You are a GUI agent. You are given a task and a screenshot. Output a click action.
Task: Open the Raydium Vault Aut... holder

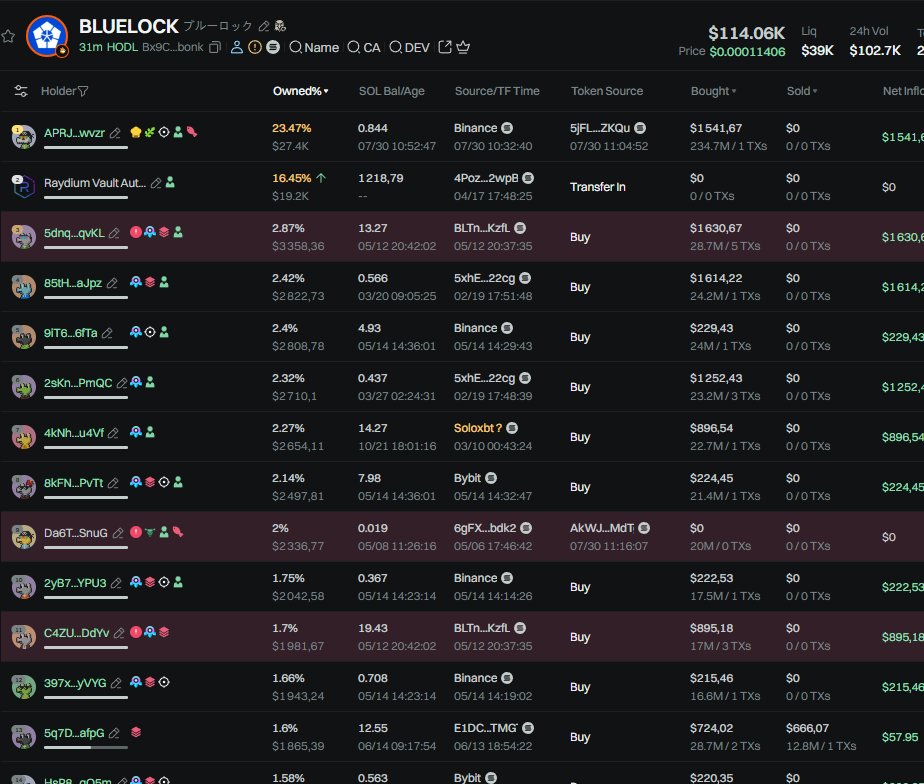coord(95,183)
